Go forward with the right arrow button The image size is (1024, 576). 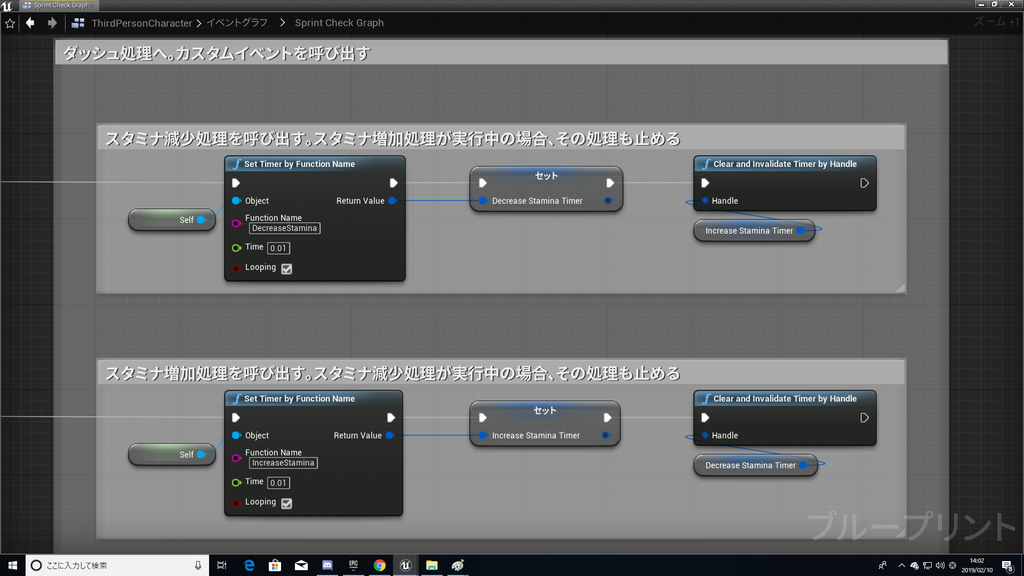click(52, 23)
